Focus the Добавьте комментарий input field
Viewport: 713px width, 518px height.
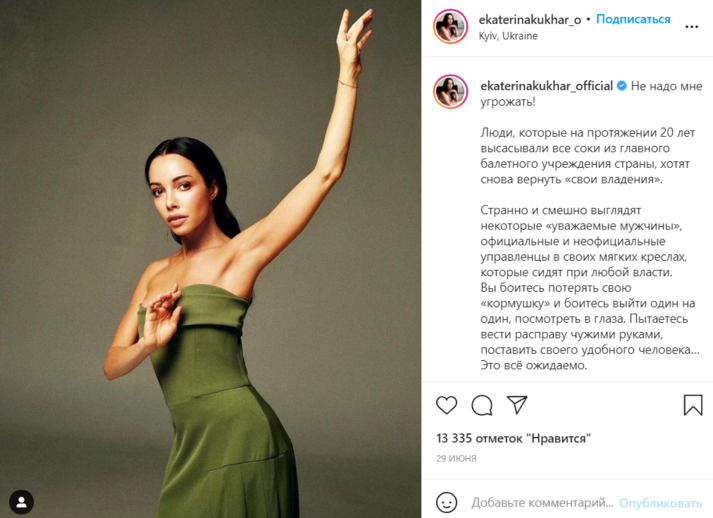click(x=542, y=503)
